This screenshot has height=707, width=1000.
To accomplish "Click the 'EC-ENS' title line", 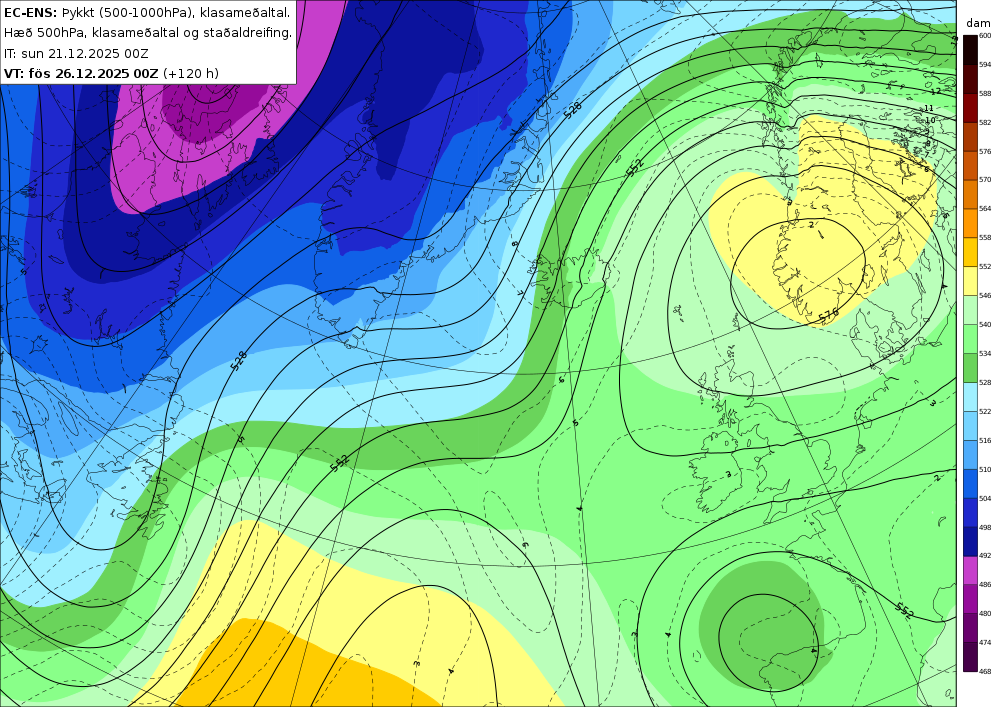I will coord(147,13).
